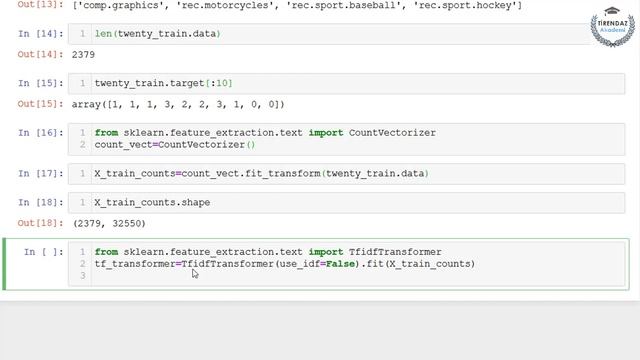The width and height of the screenshot is (640, 360).
Task: Focus the CountVectorizer import cell
Action: pos(346,139)
